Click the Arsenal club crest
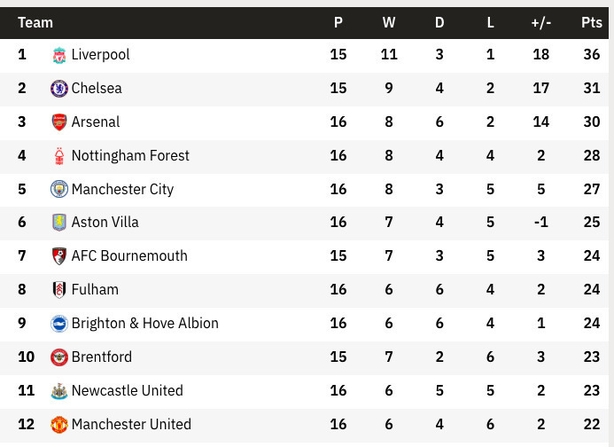Viewport: 614px width, 447px height. pyautogui.click(x=59, y=122)
